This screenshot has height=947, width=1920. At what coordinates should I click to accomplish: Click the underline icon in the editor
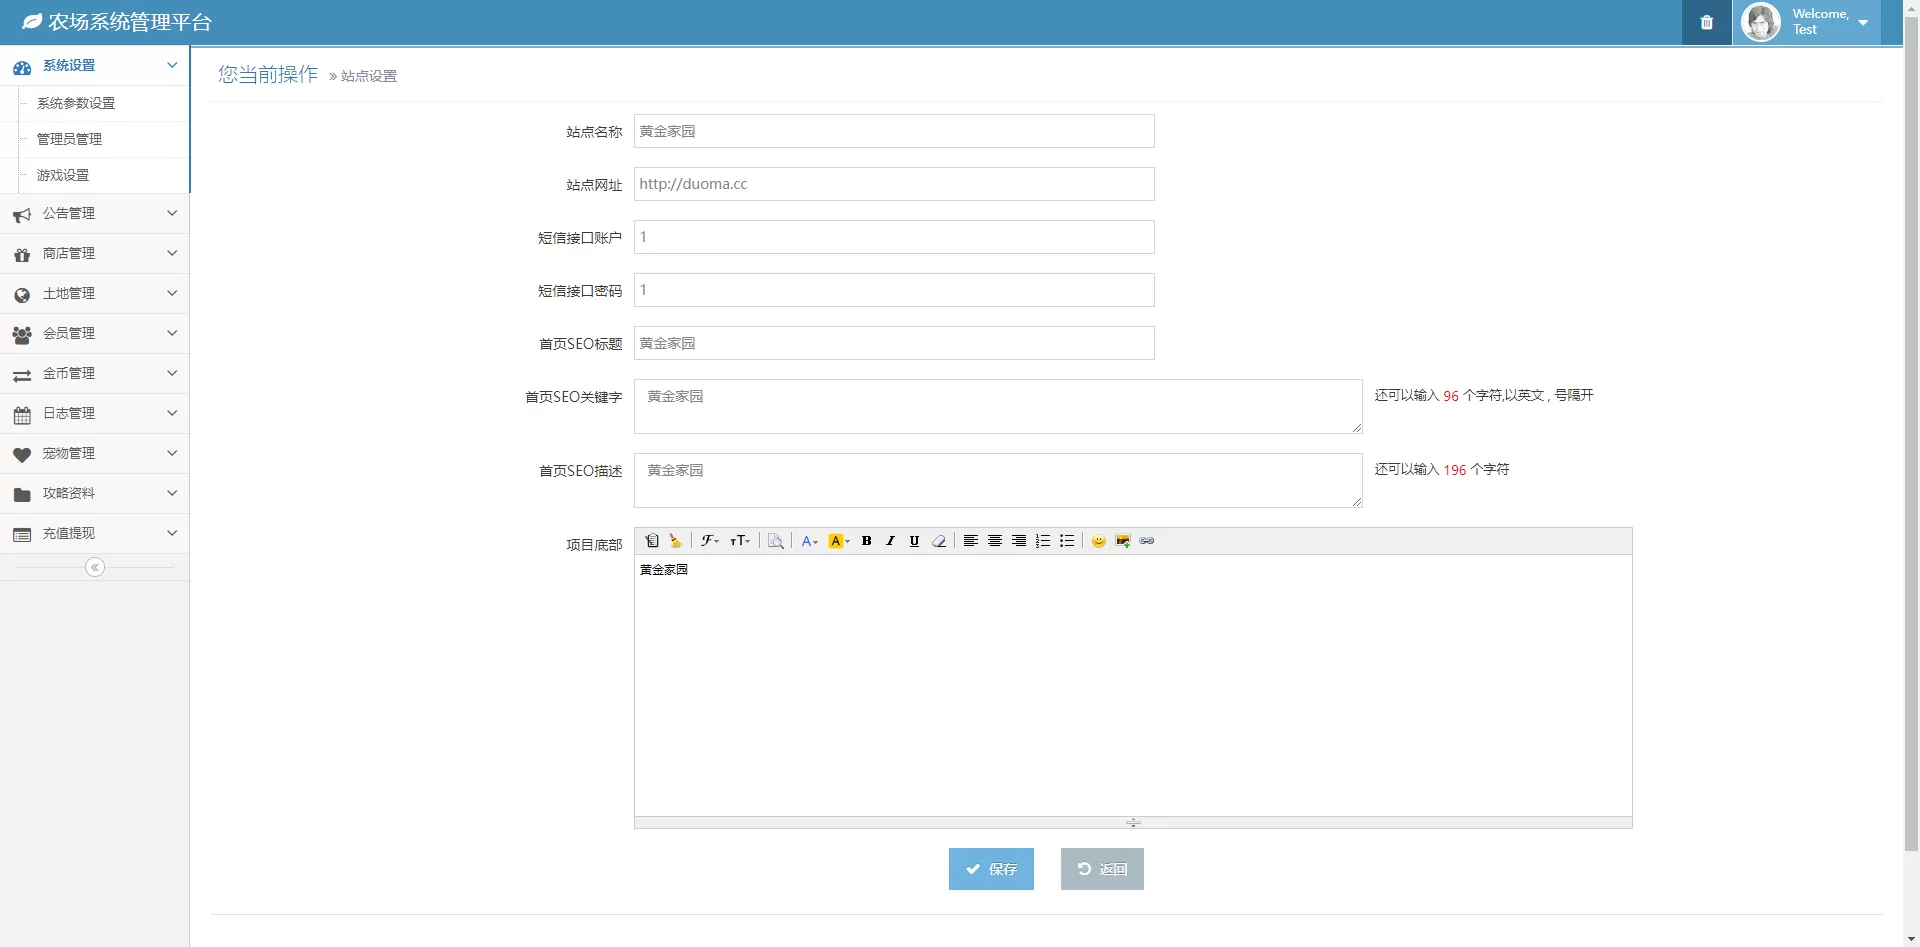(914, 541)
